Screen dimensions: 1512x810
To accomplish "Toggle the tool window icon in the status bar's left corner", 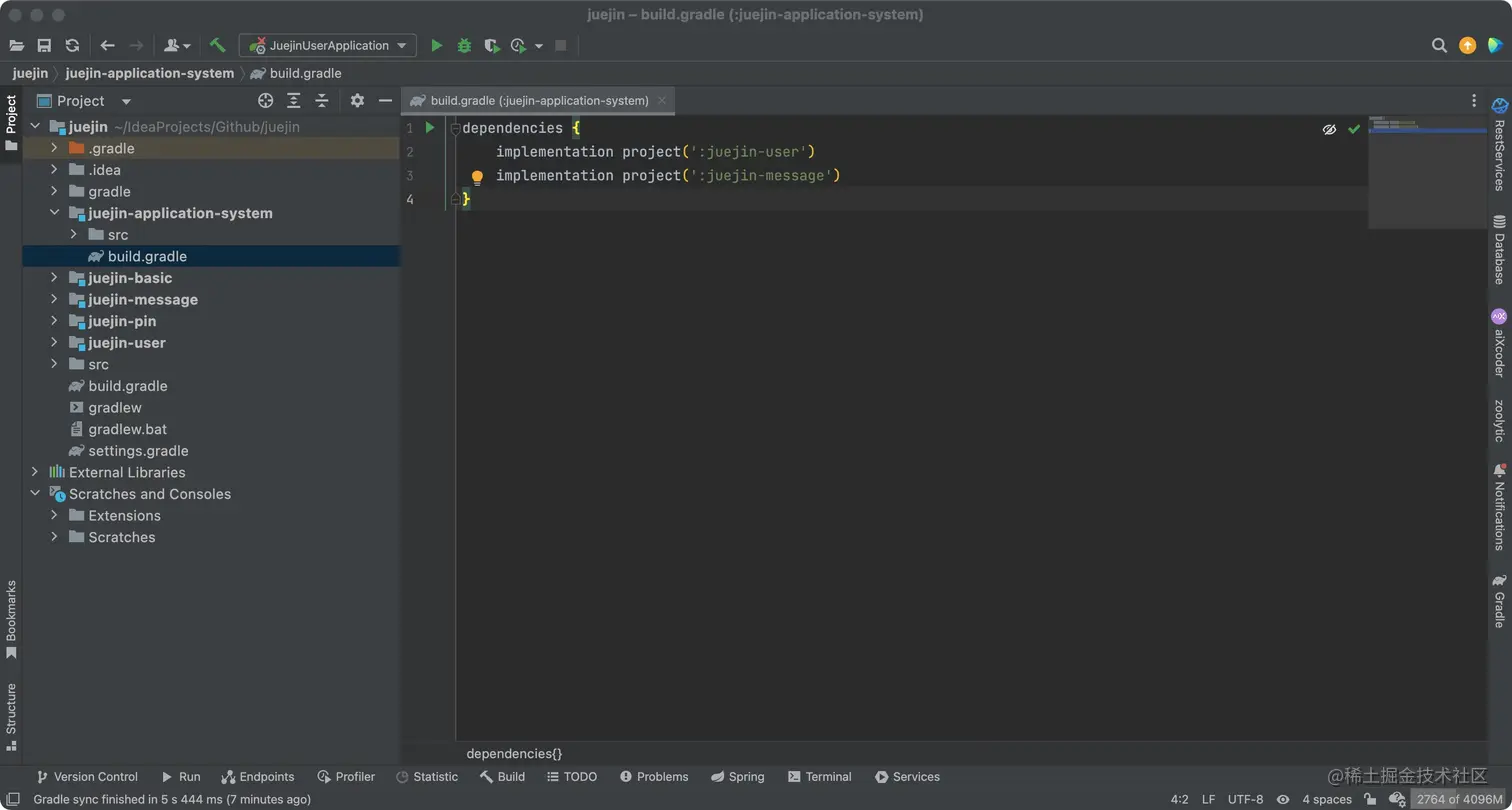I will (x=13, y=799).
